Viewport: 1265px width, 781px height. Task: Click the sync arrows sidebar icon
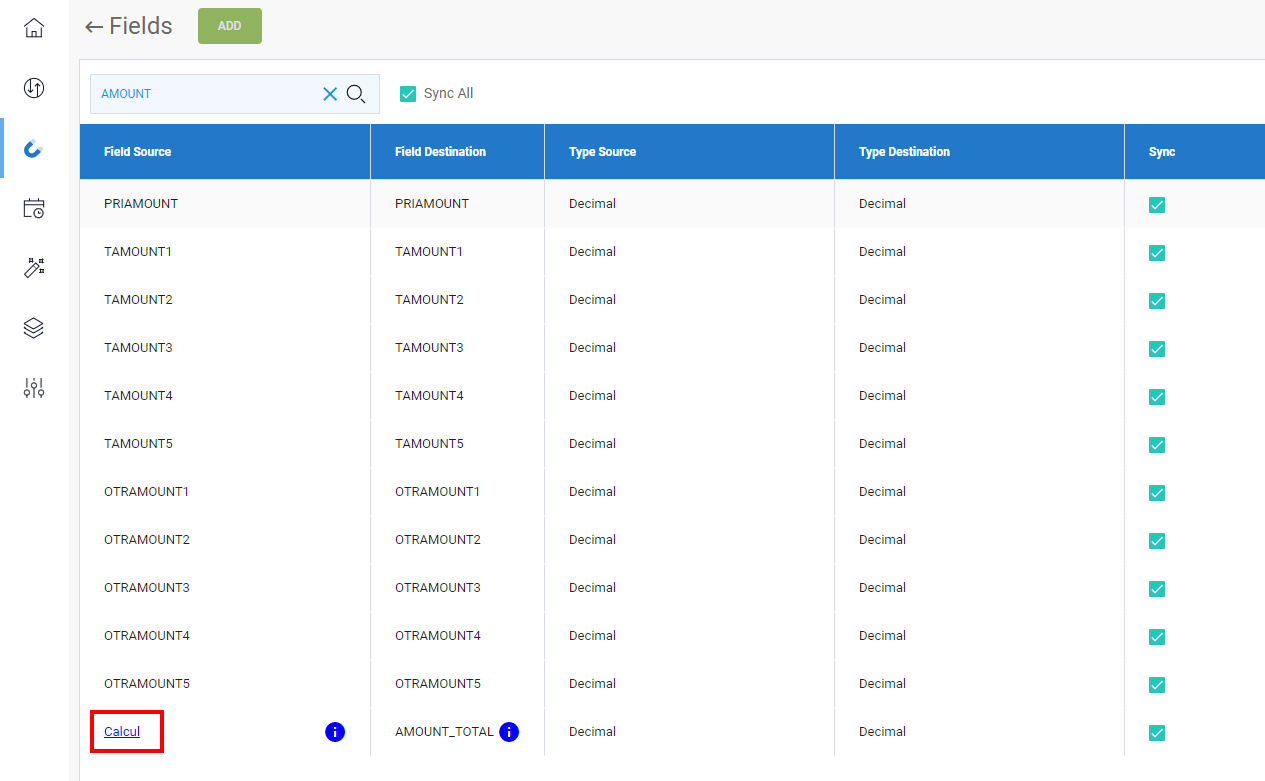tap(34, 88)
